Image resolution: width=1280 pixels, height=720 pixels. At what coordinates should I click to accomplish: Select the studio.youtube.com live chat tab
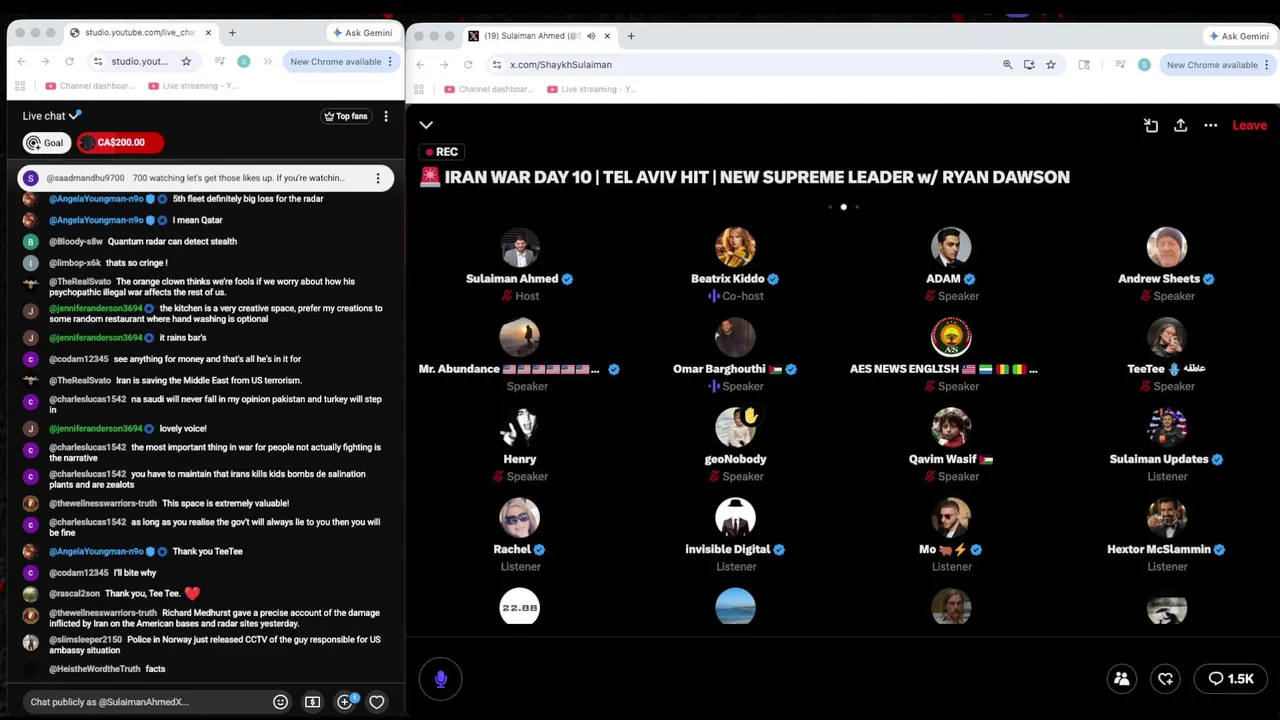140,33
